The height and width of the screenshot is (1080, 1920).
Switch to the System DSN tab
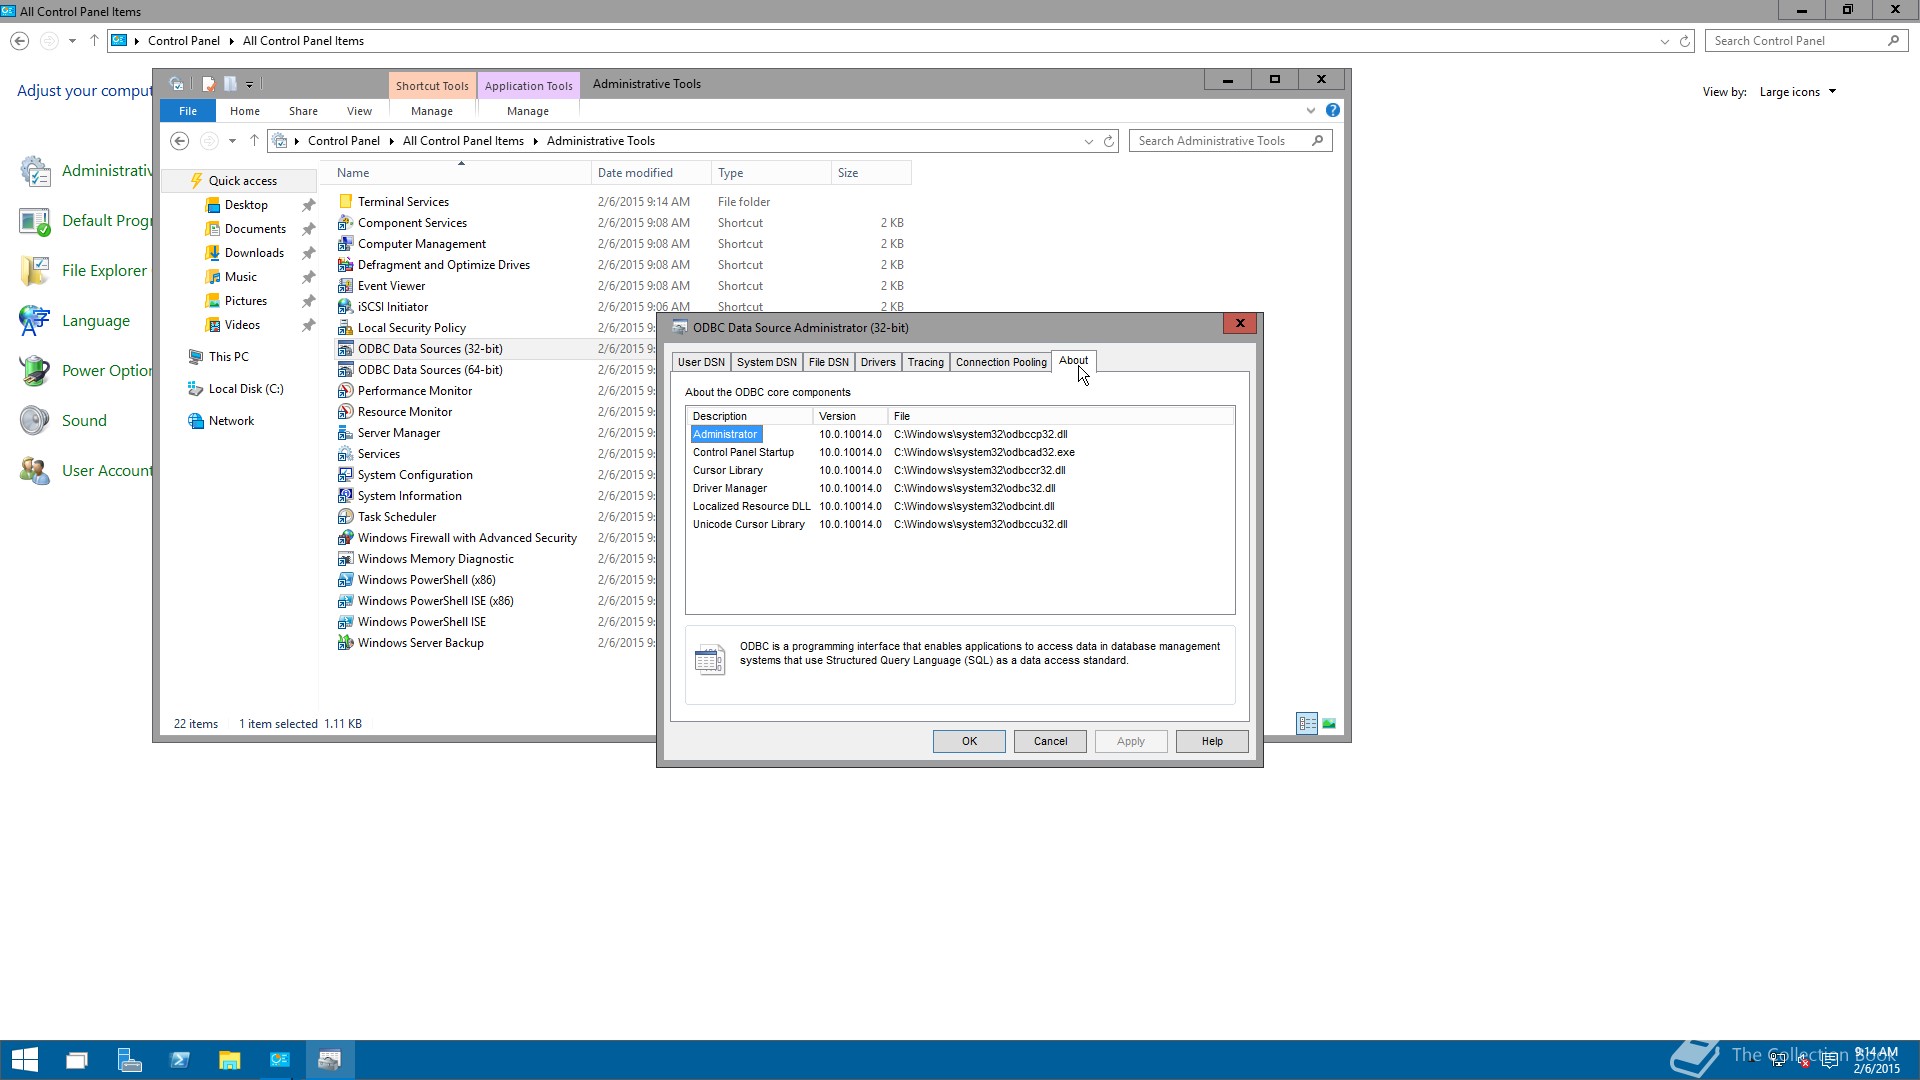767,362
